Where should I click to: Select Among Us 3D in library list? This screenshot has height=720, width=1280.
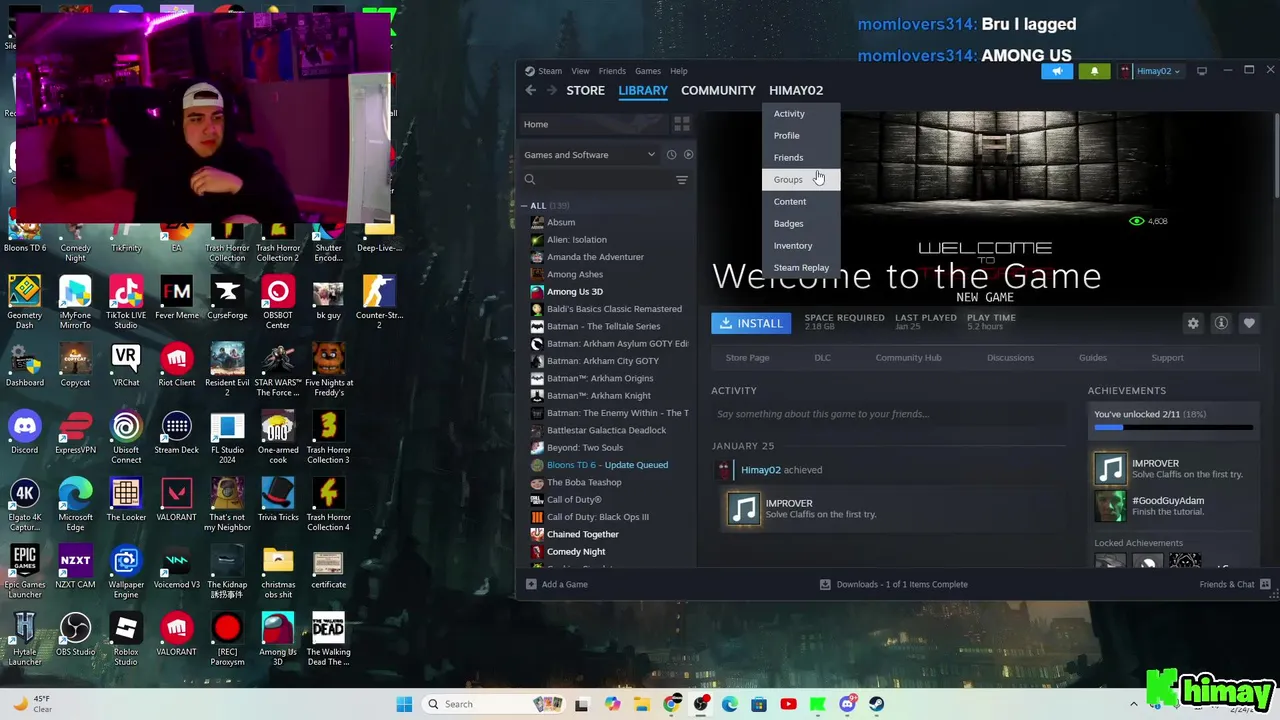click(575, 292)
